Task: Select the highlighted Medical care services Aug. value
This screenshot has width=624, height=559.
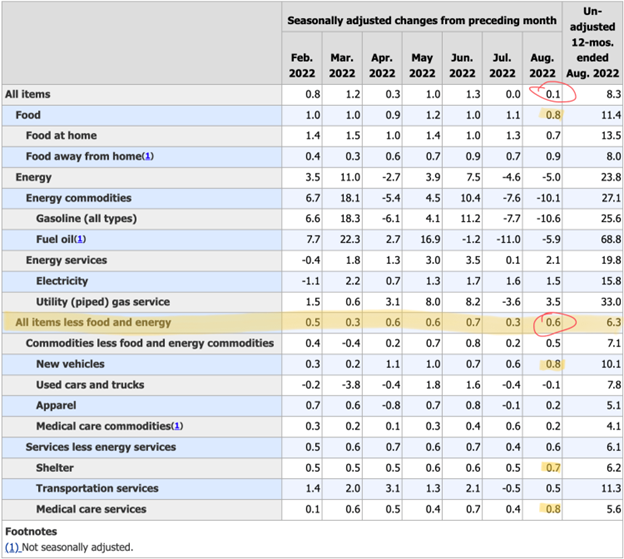Action: pyautogui.click(x=553, y=509)
